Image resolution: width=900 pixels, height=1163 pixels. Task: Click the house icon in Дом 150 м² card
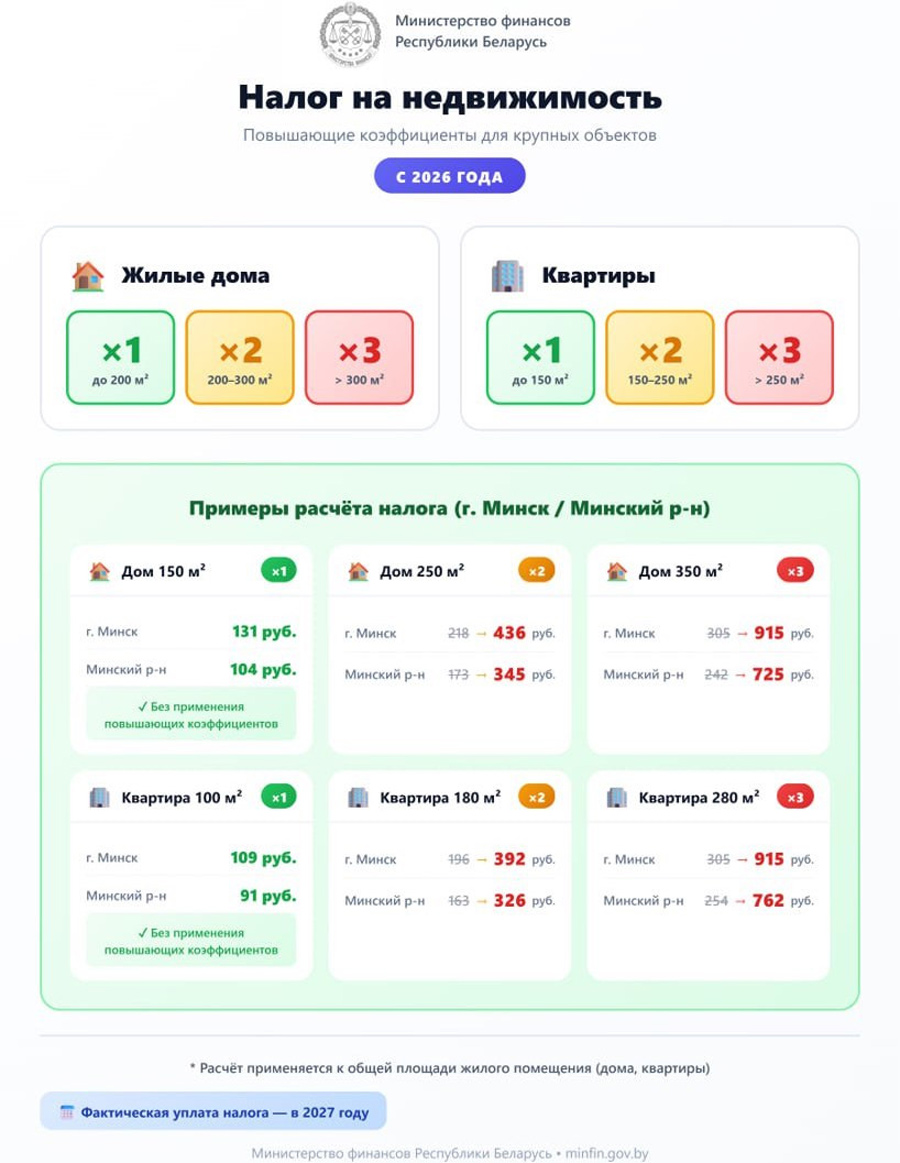tap(99, 572)
